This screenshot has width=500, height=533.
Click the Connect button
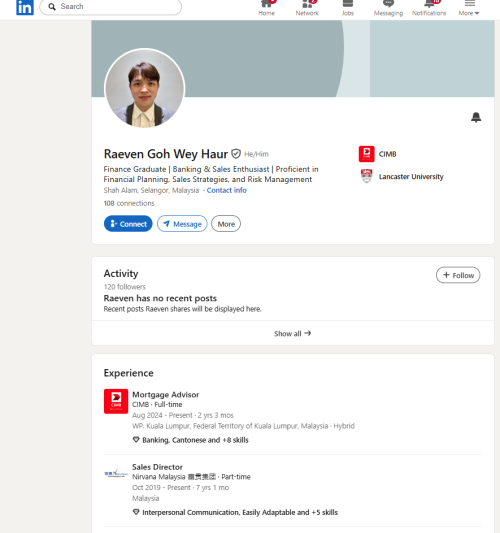(x=128, y=224)
